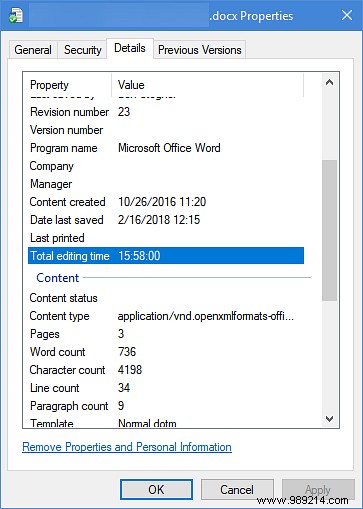Viewport: 363px width, 509px height.
Task: Open the Previous Versions tab
Action: click(x=199, y=50)
